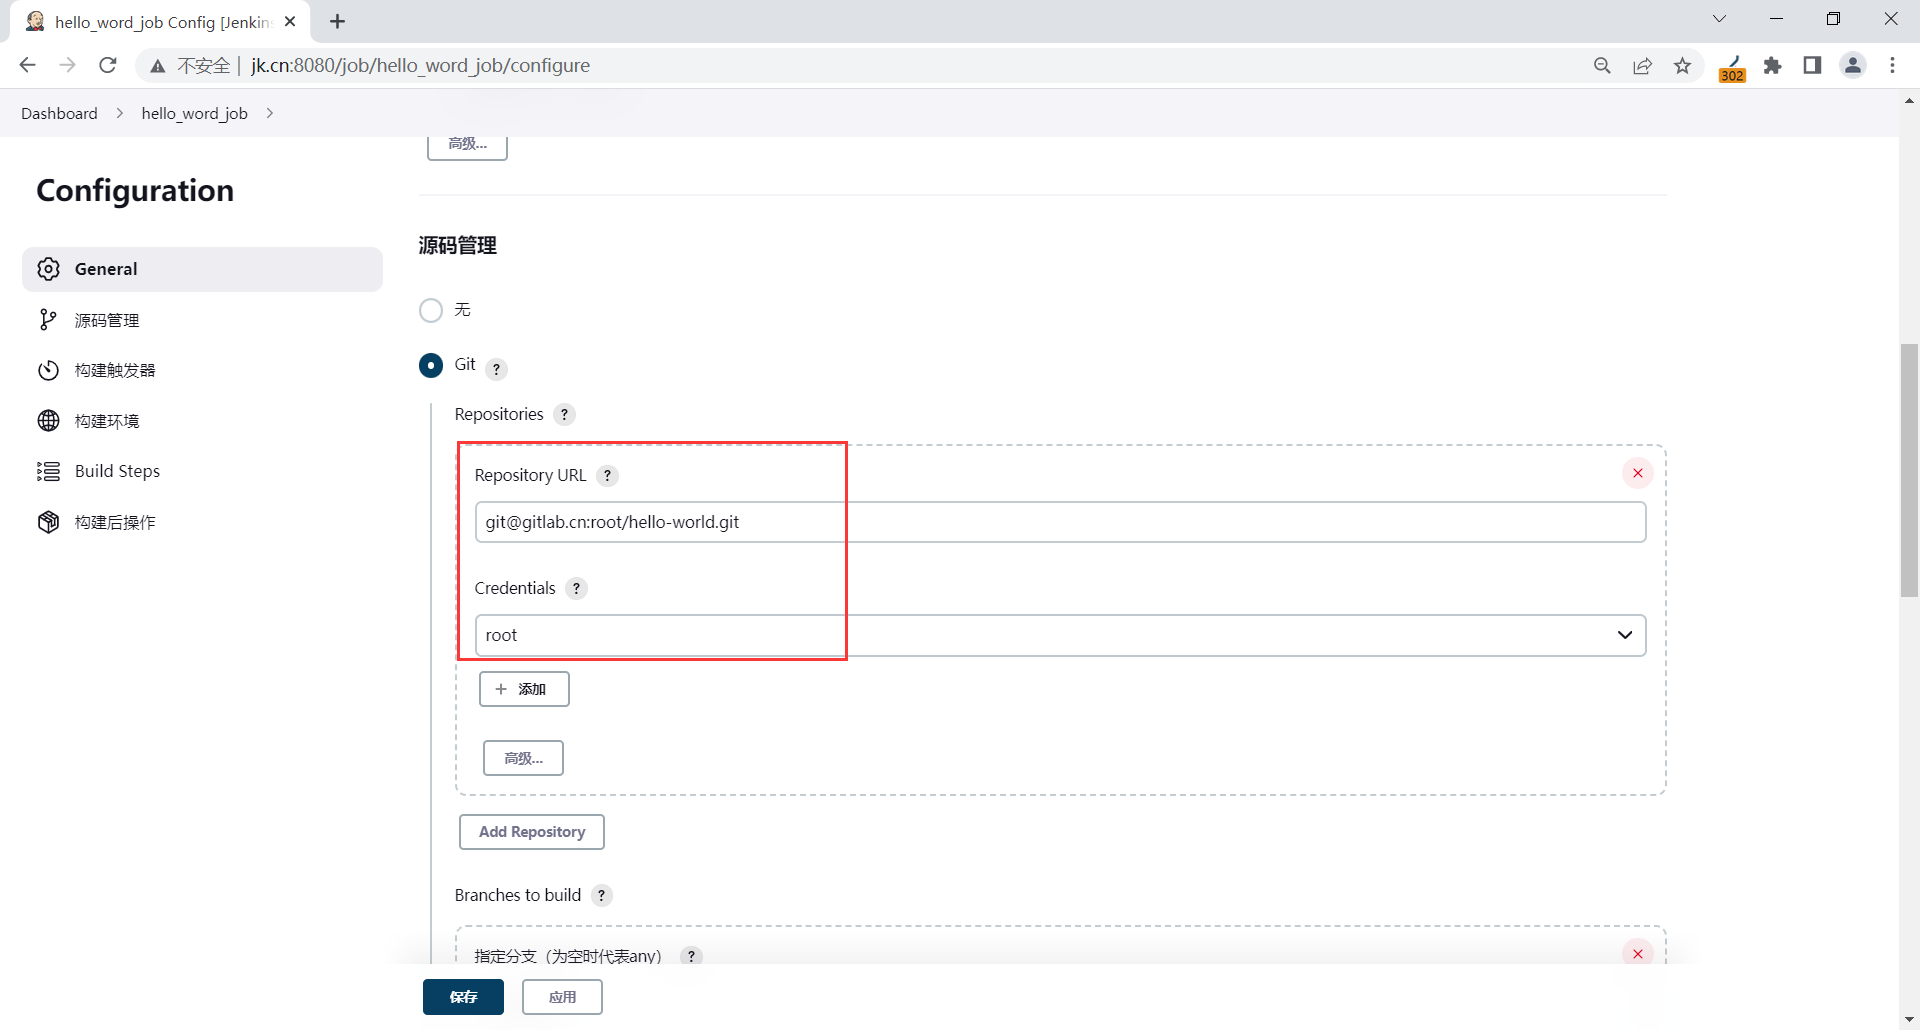Bookmark this page with star icon
Viewport: 1920px width, 1030px height.
1683,65
